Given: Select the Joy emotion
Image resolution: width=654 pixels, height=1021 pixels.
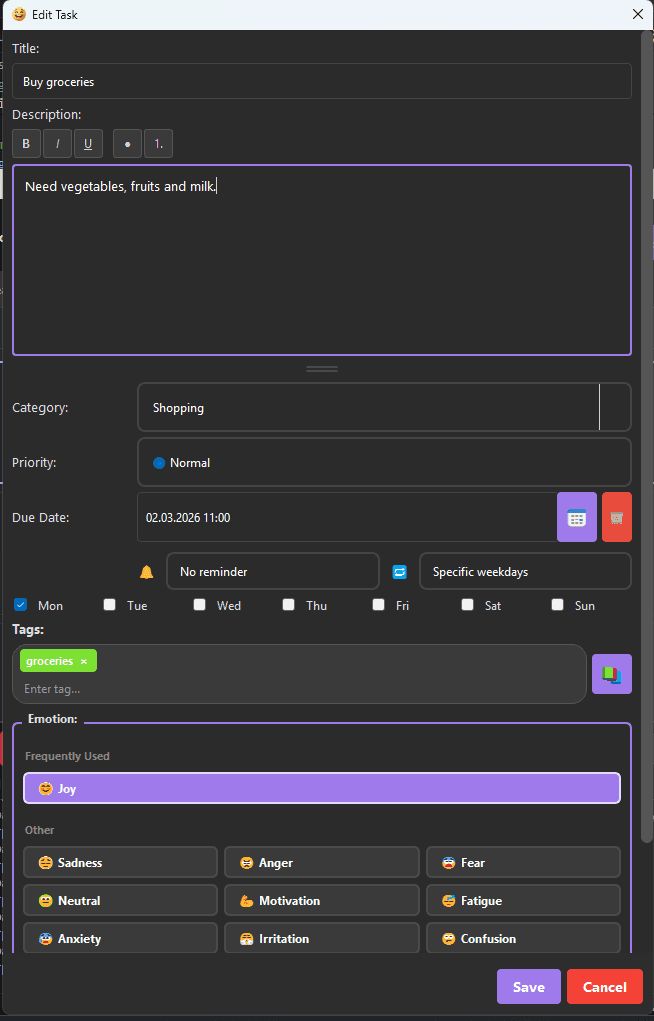Looking at the screenshot, I should pyautogui.click(x=322, y=789).
